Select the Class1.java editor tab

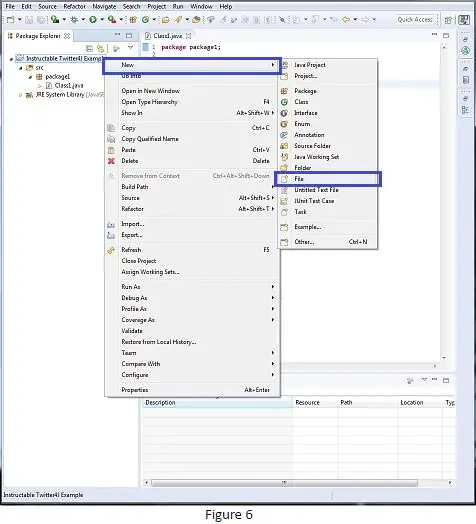click(x=167, y=36)
